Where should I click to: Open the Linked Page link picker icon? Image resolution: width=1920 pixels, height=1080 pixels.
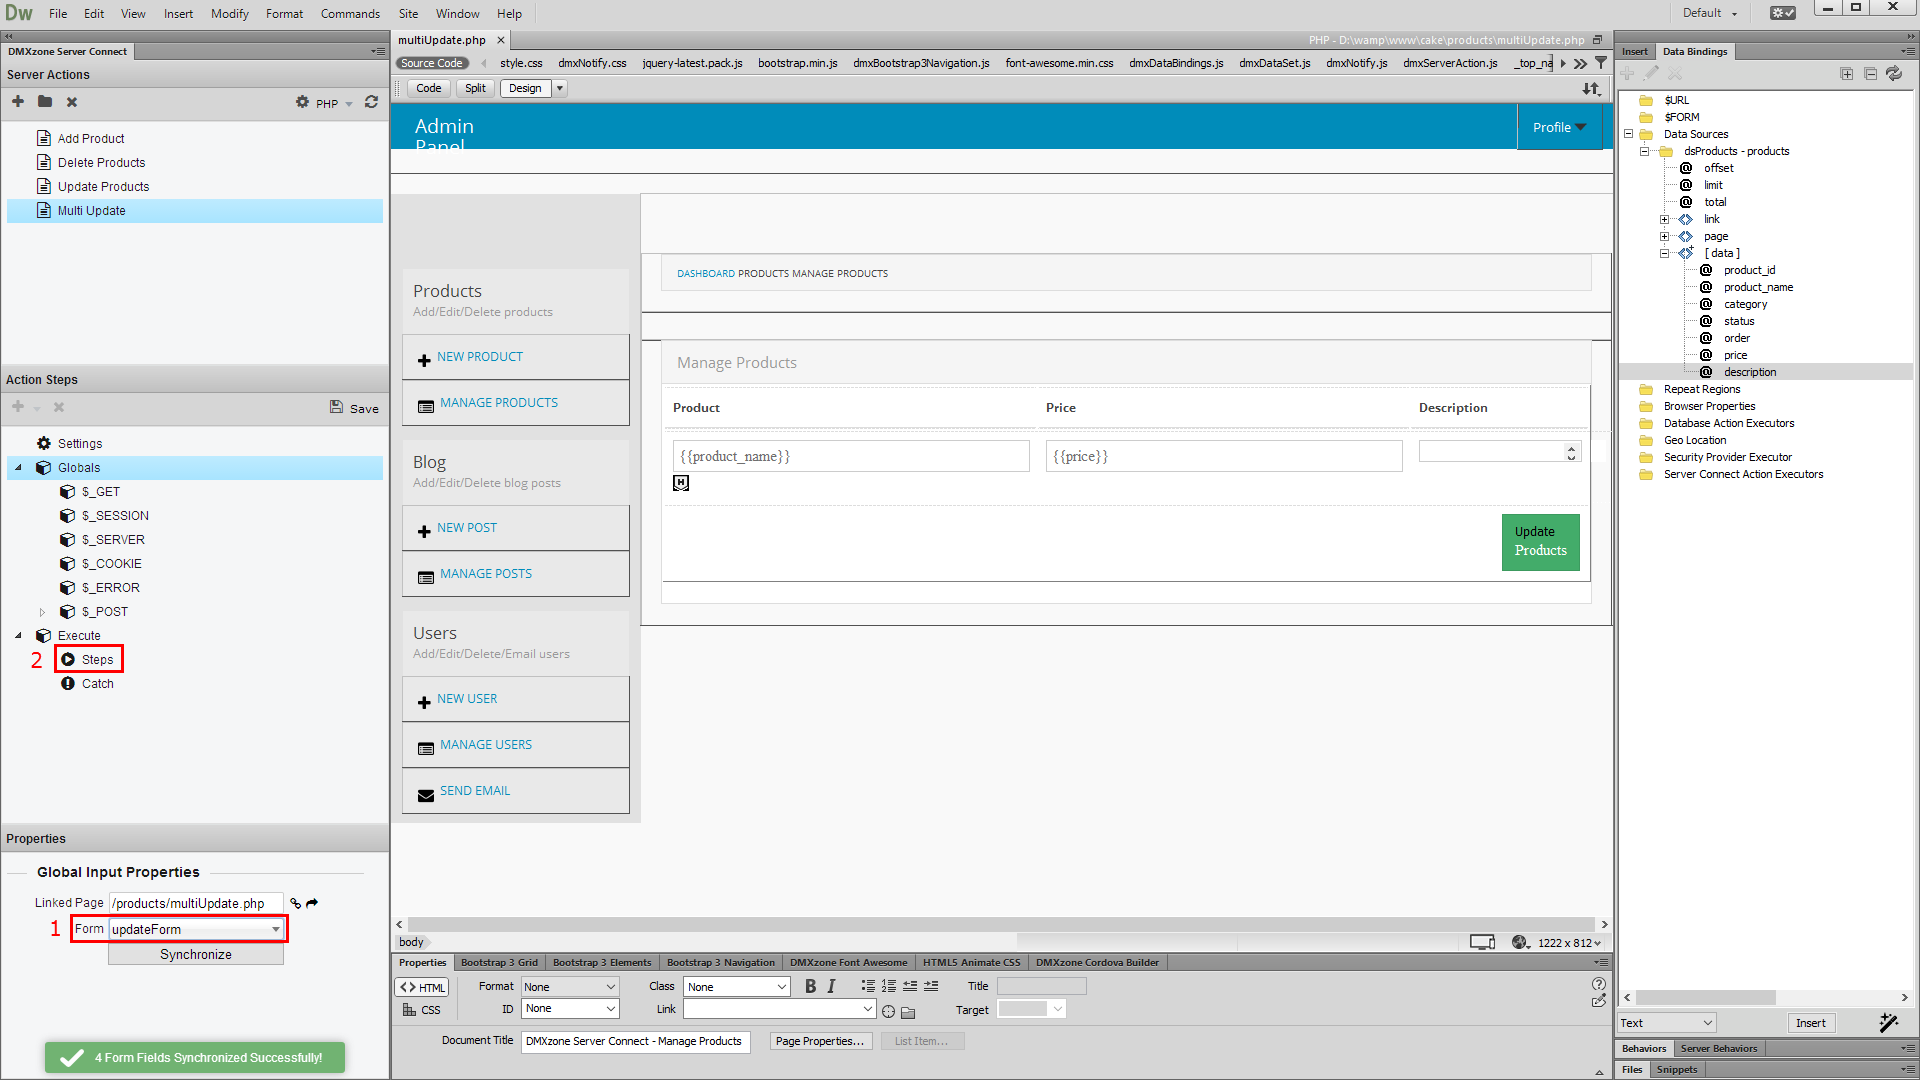click(x=295, y=903)
